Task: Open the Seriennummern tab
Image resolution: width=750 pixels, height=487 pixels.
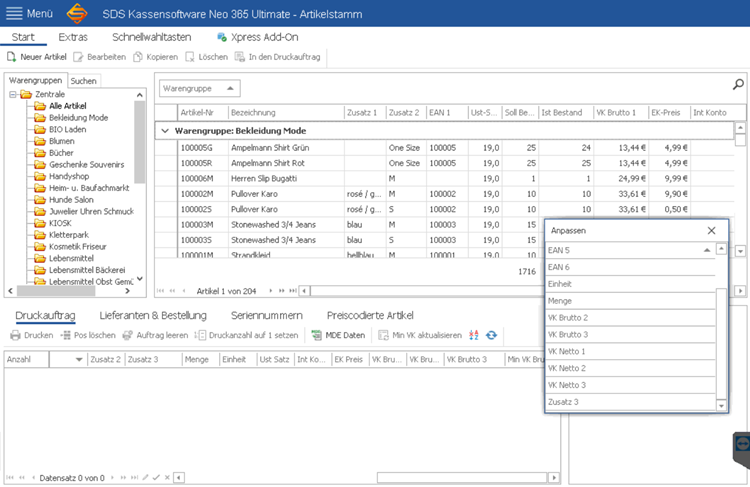Action: (x=266, y=315)
